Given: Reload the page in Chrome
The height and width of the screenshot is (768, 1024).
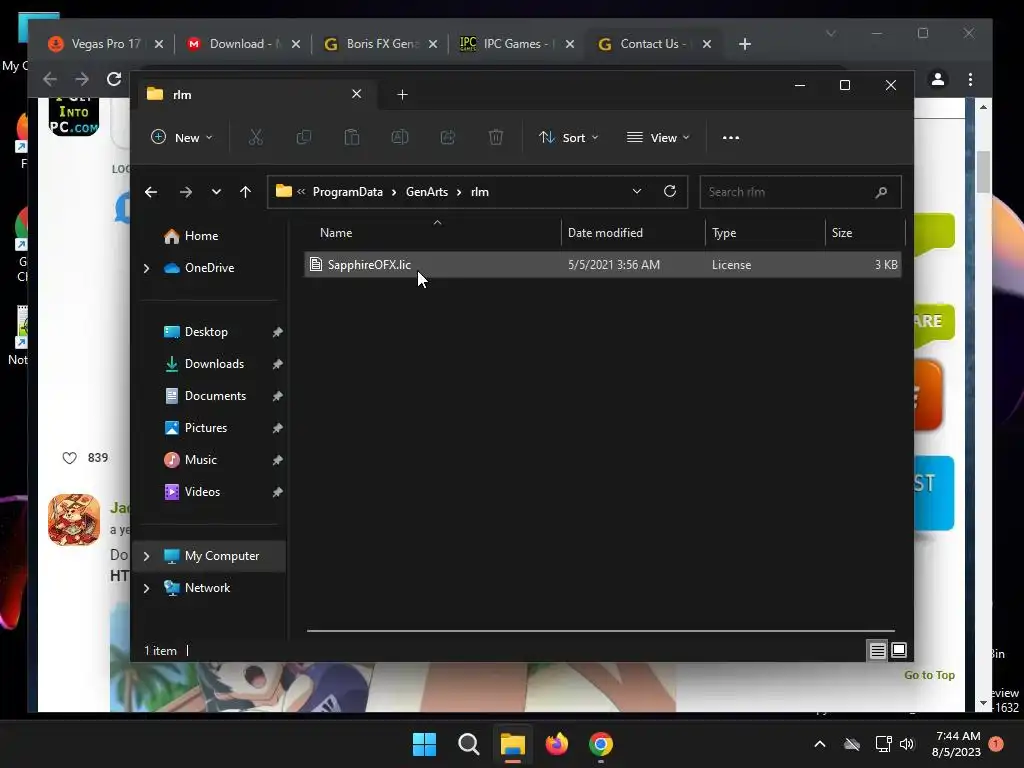Looking at the screenshot, I should point(114,80).
